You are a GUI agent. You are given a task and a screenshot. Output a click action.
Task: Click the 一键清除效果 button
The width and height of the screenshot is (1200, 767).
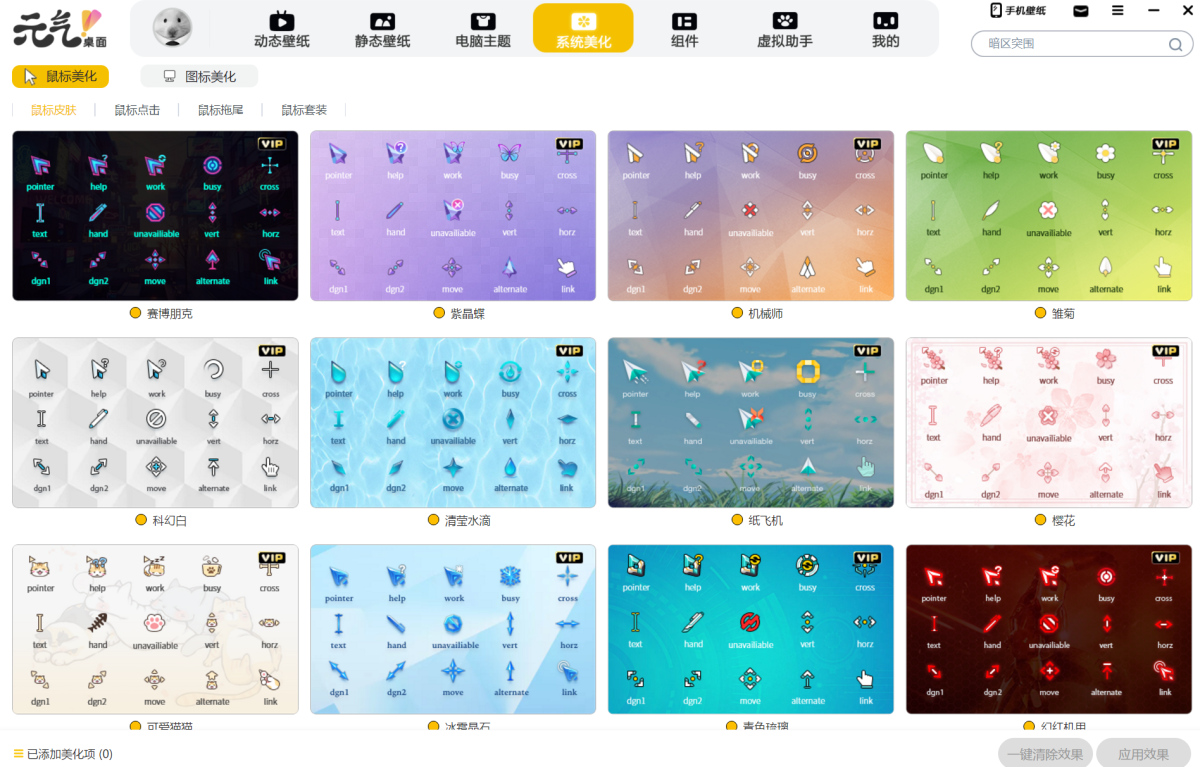coord(1045,754)
